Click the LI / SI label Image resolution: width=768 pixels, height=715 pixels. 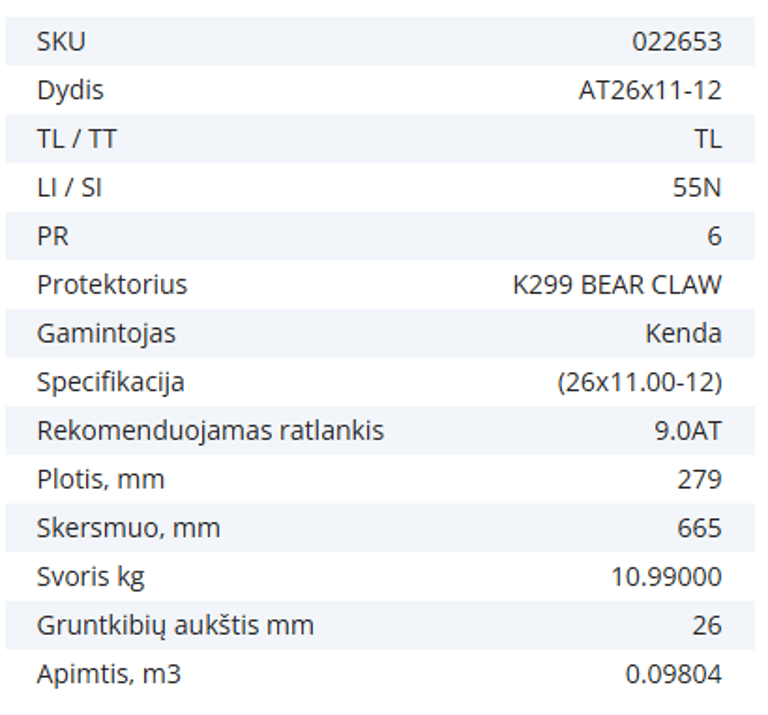click(x=69, y=188)
